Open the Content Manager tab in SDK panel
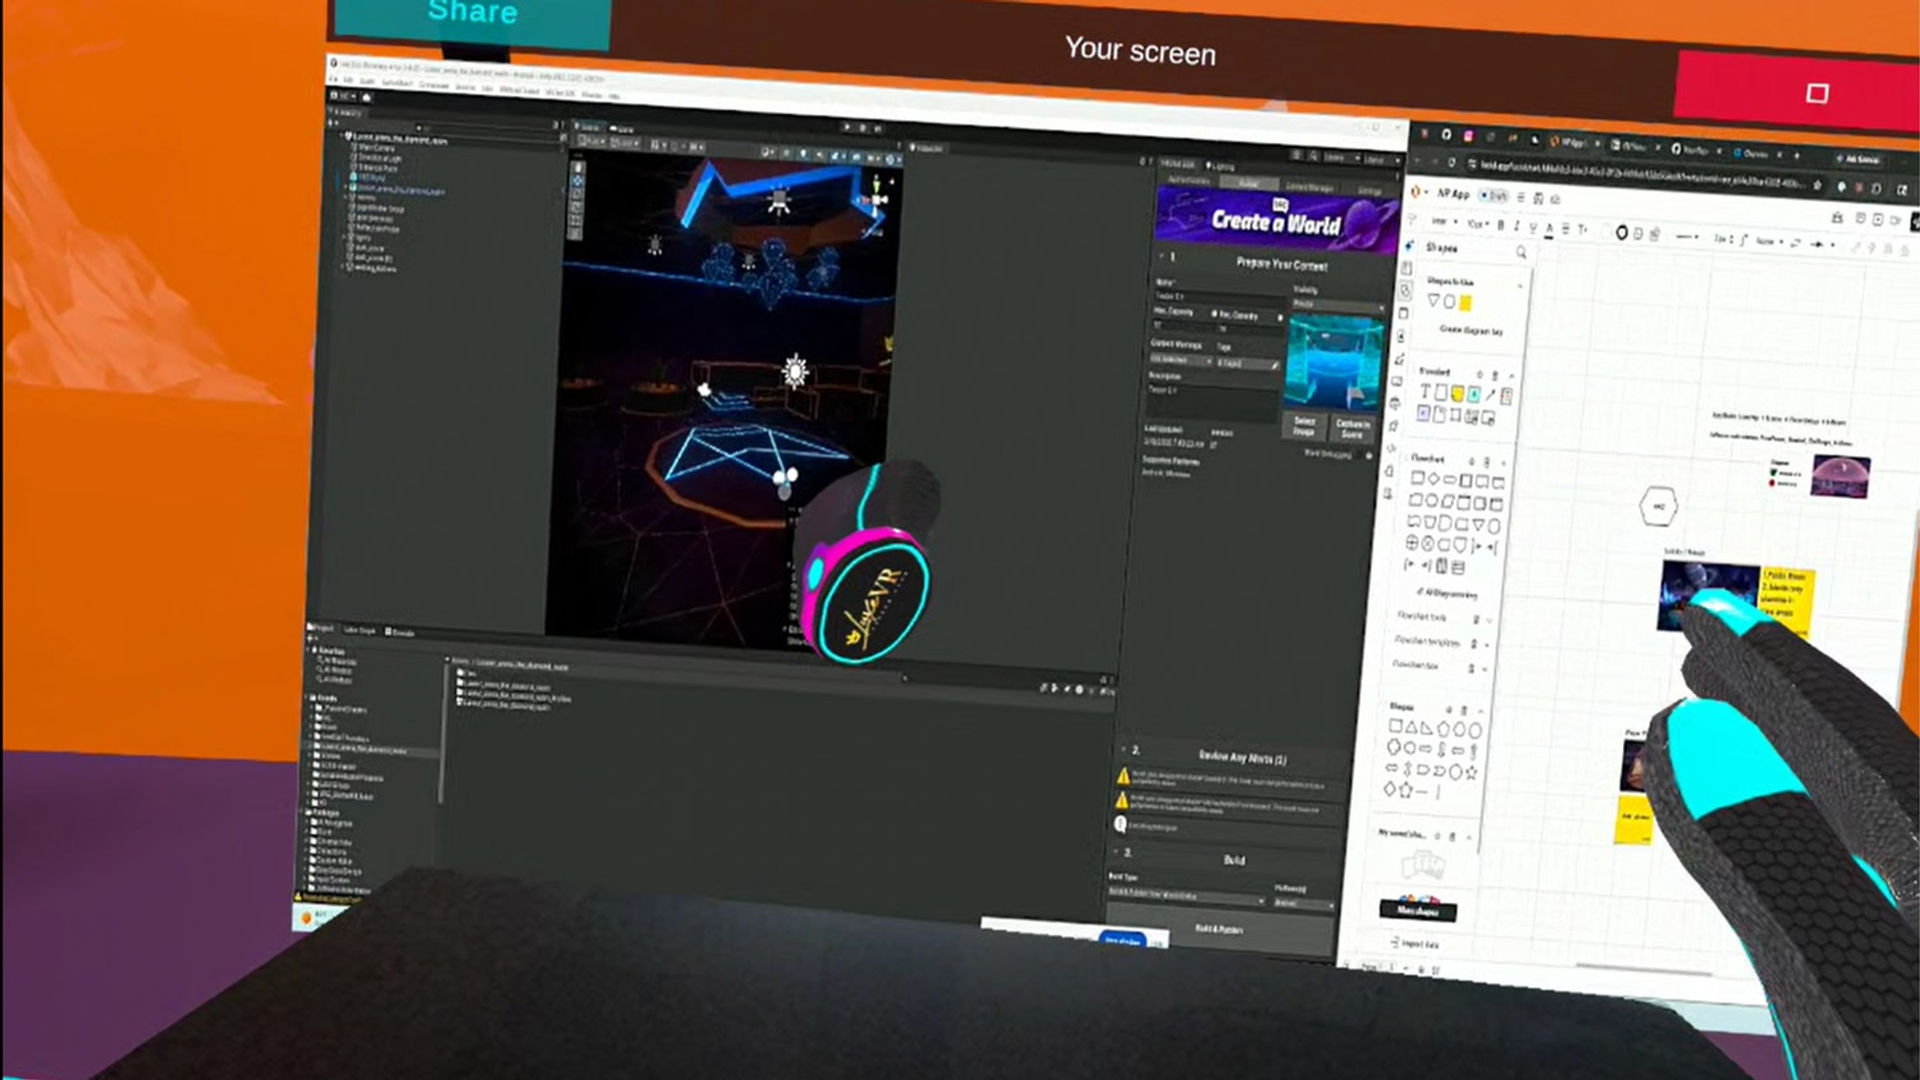This screenshot has width=1920, height=1080. tap(1310, 187)
